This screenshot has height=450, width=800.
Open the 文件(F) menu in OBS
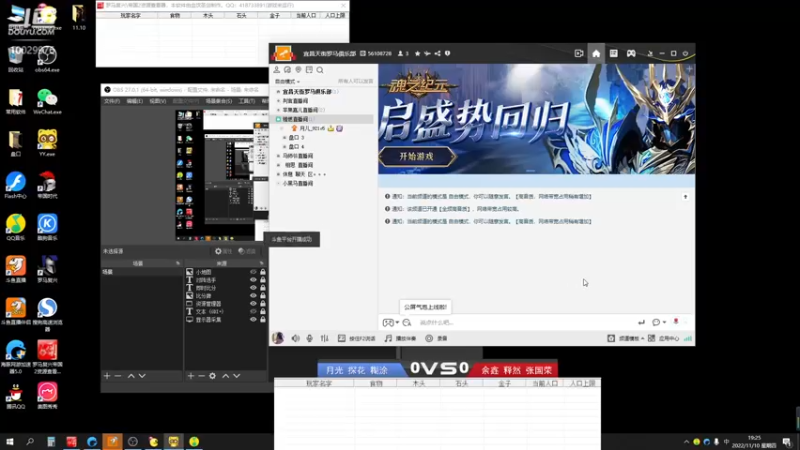[x=112, y=102]
